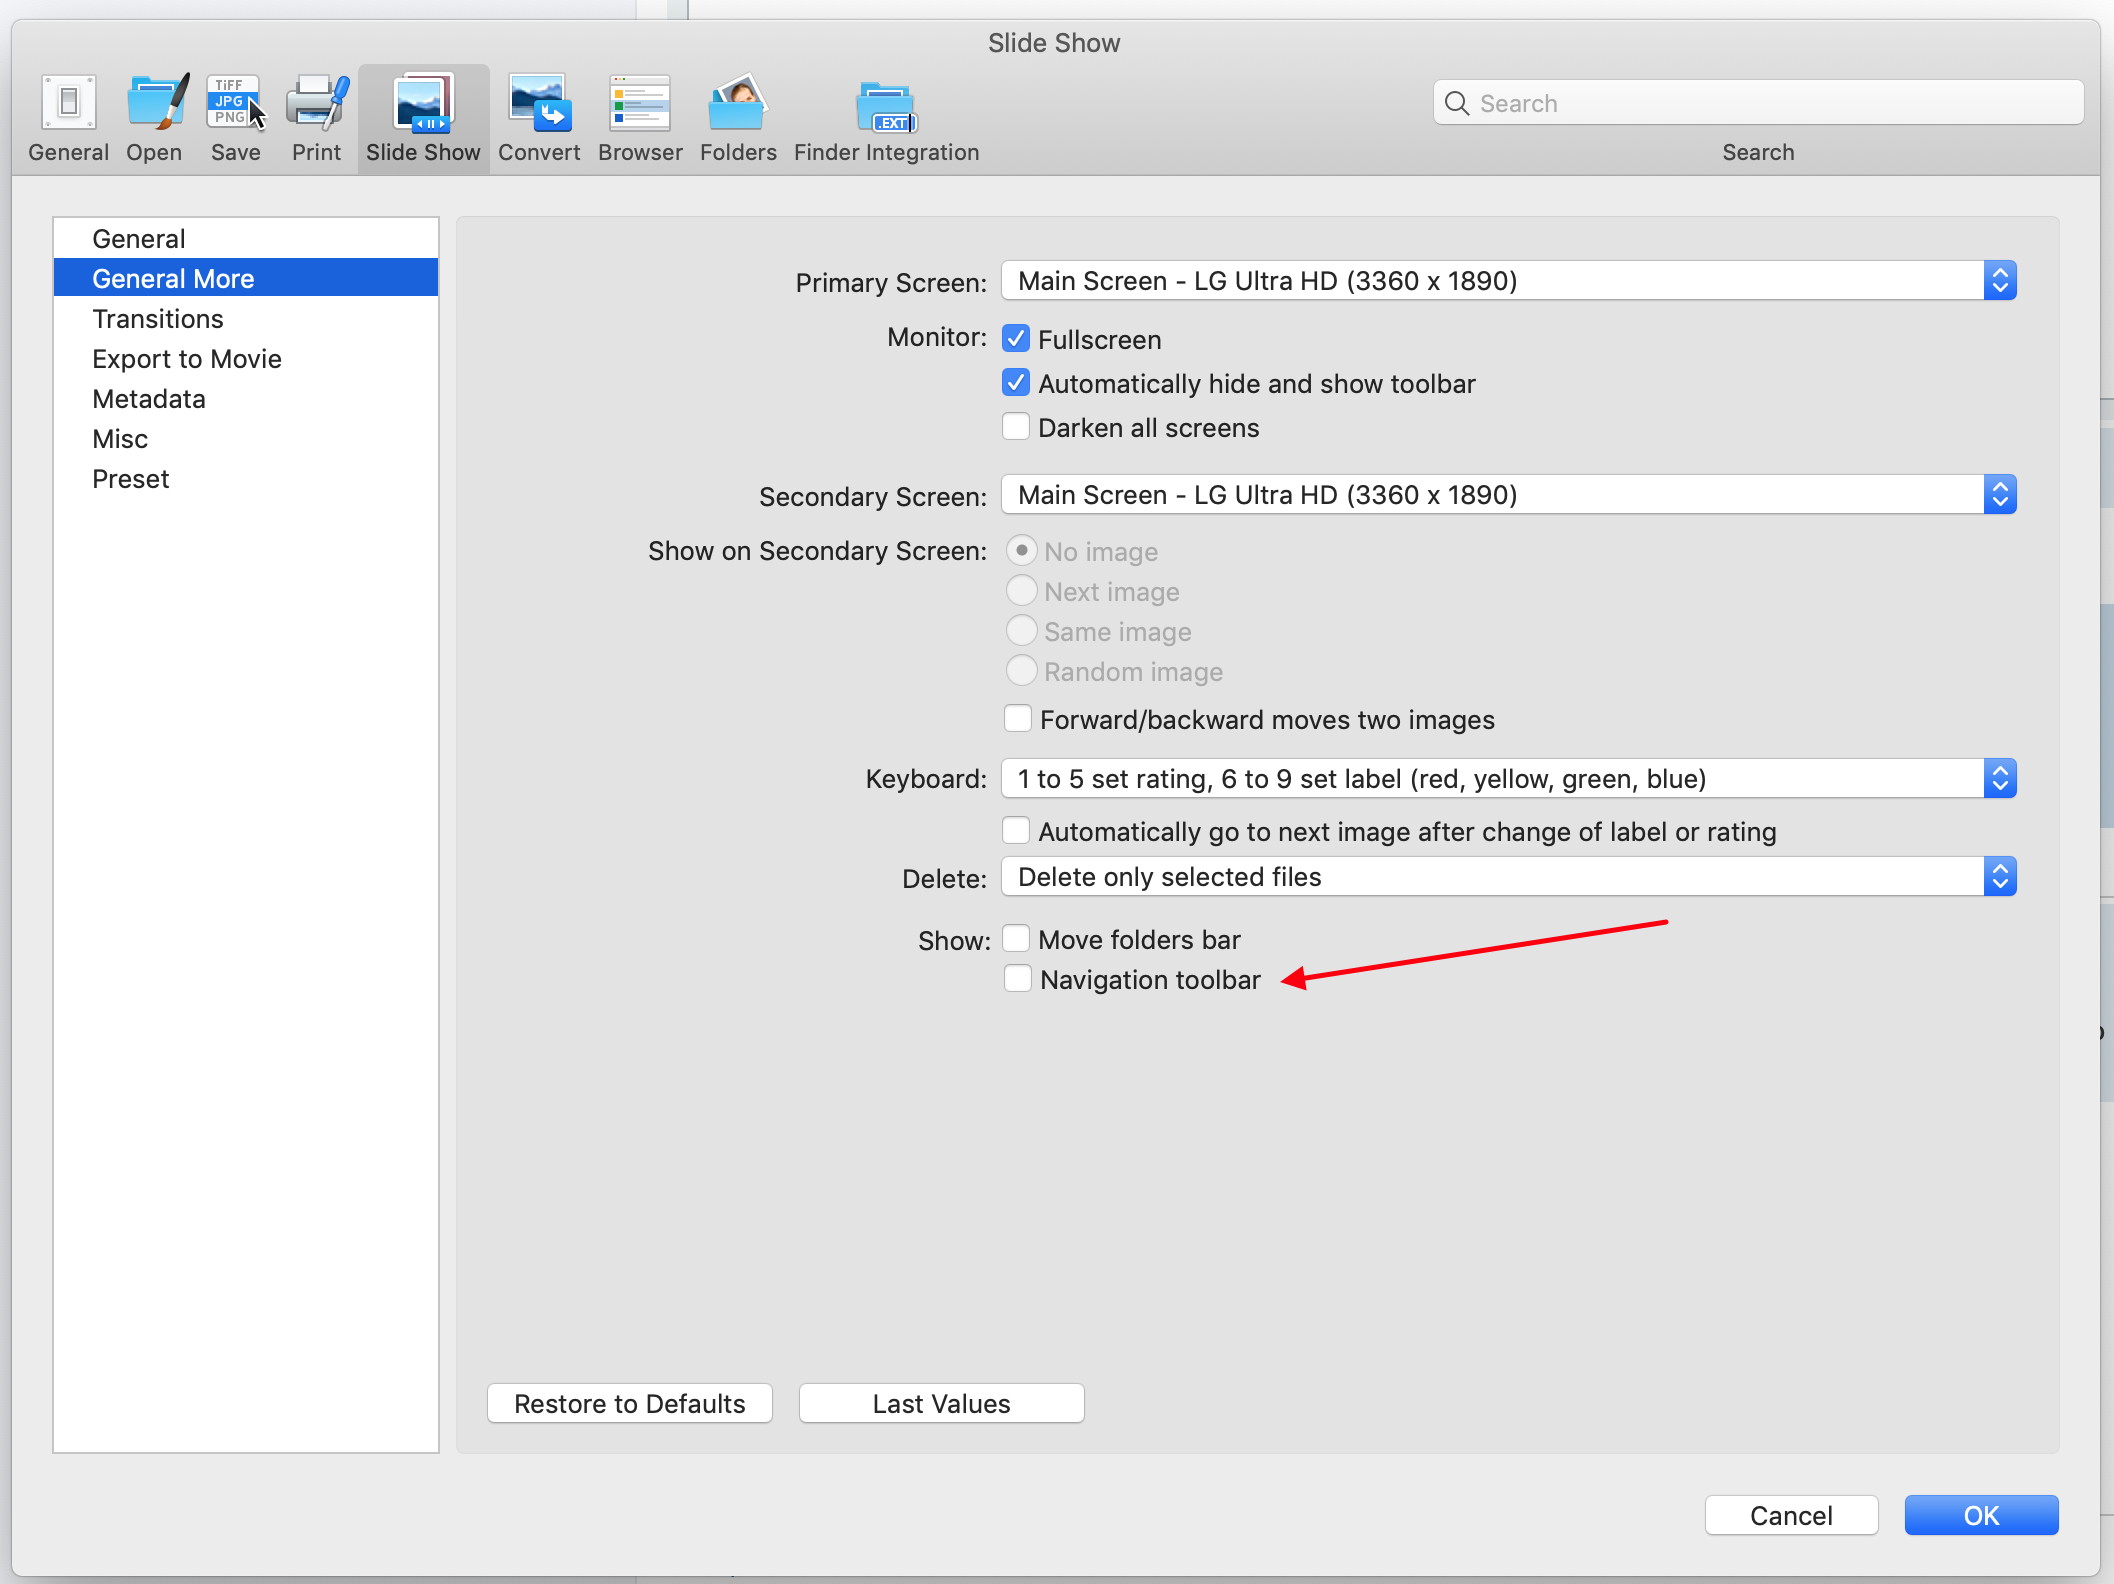
Task: Open the Open preferences brush icon
Action: click(156, 103)
